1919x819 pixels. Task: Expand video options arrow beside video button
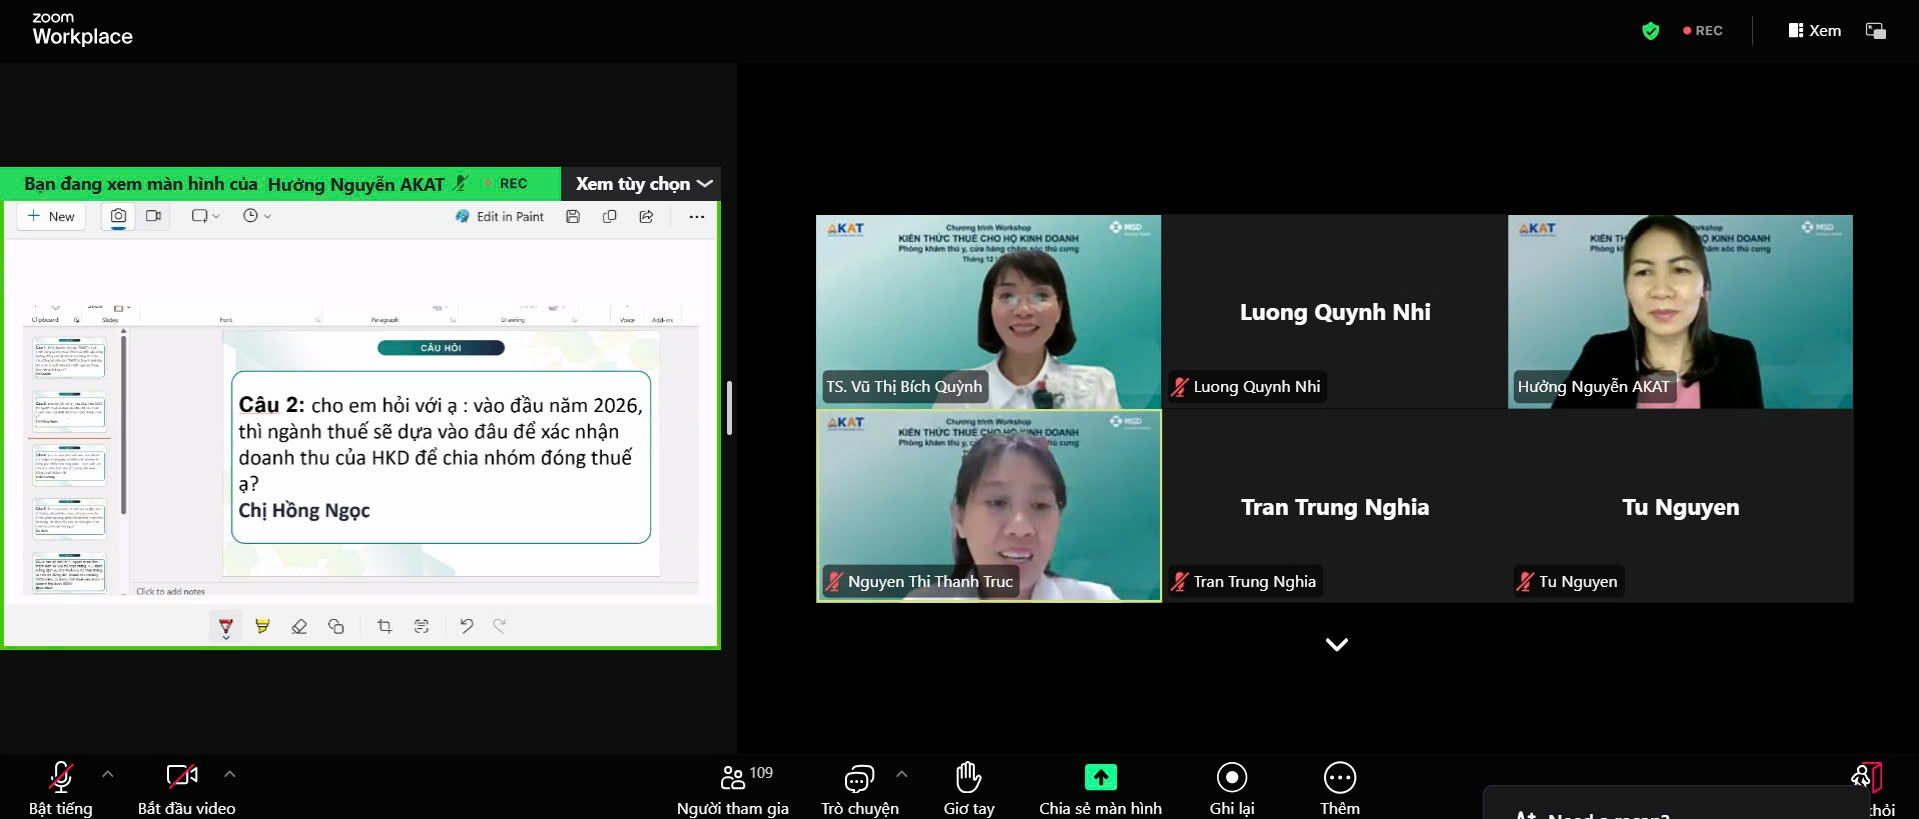[230, 774]
